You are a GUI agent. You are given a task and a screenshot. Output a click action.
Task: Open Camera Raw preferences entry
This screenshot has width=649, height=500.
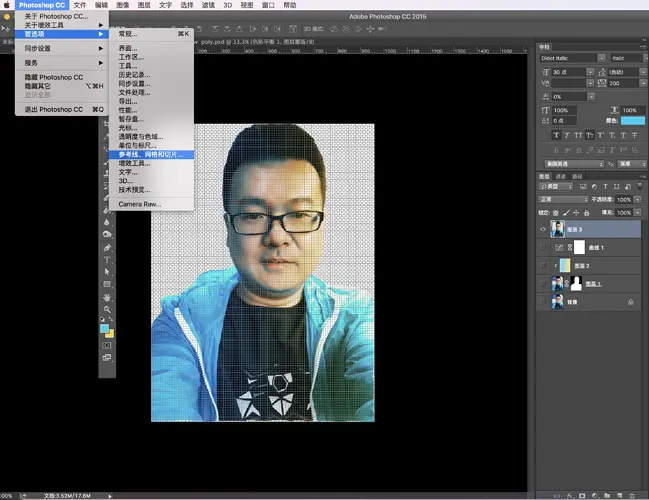click(139, 203)
